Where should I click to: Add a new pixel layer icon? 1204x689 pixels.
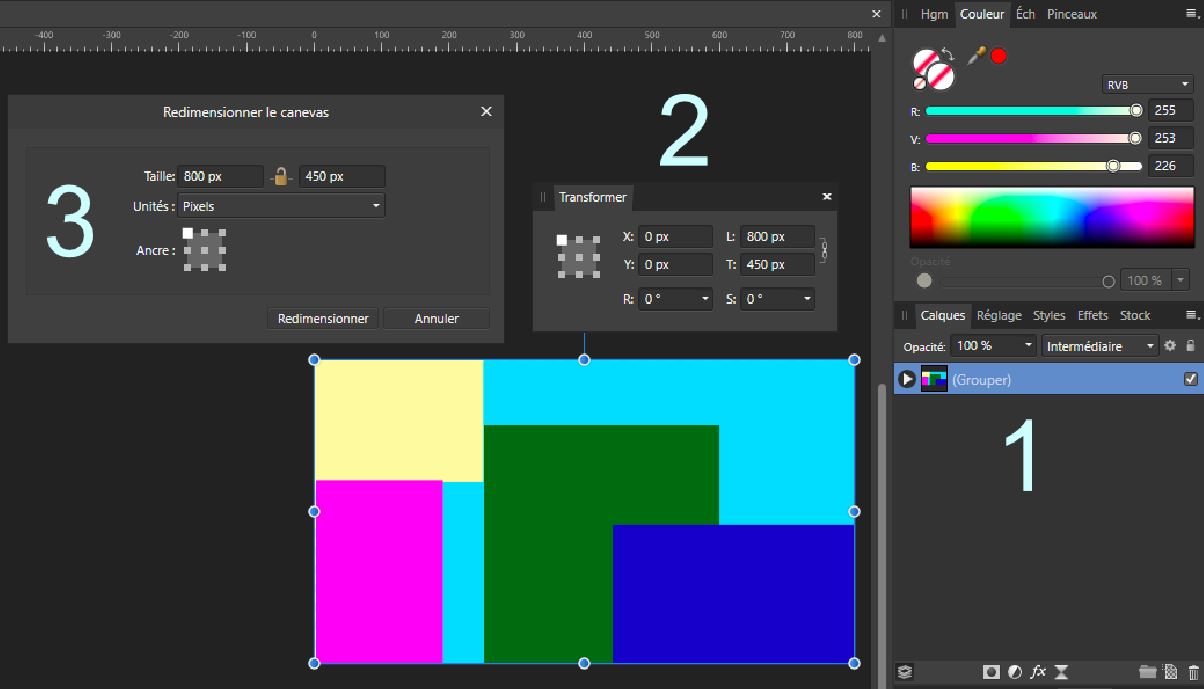[1171, 672]
